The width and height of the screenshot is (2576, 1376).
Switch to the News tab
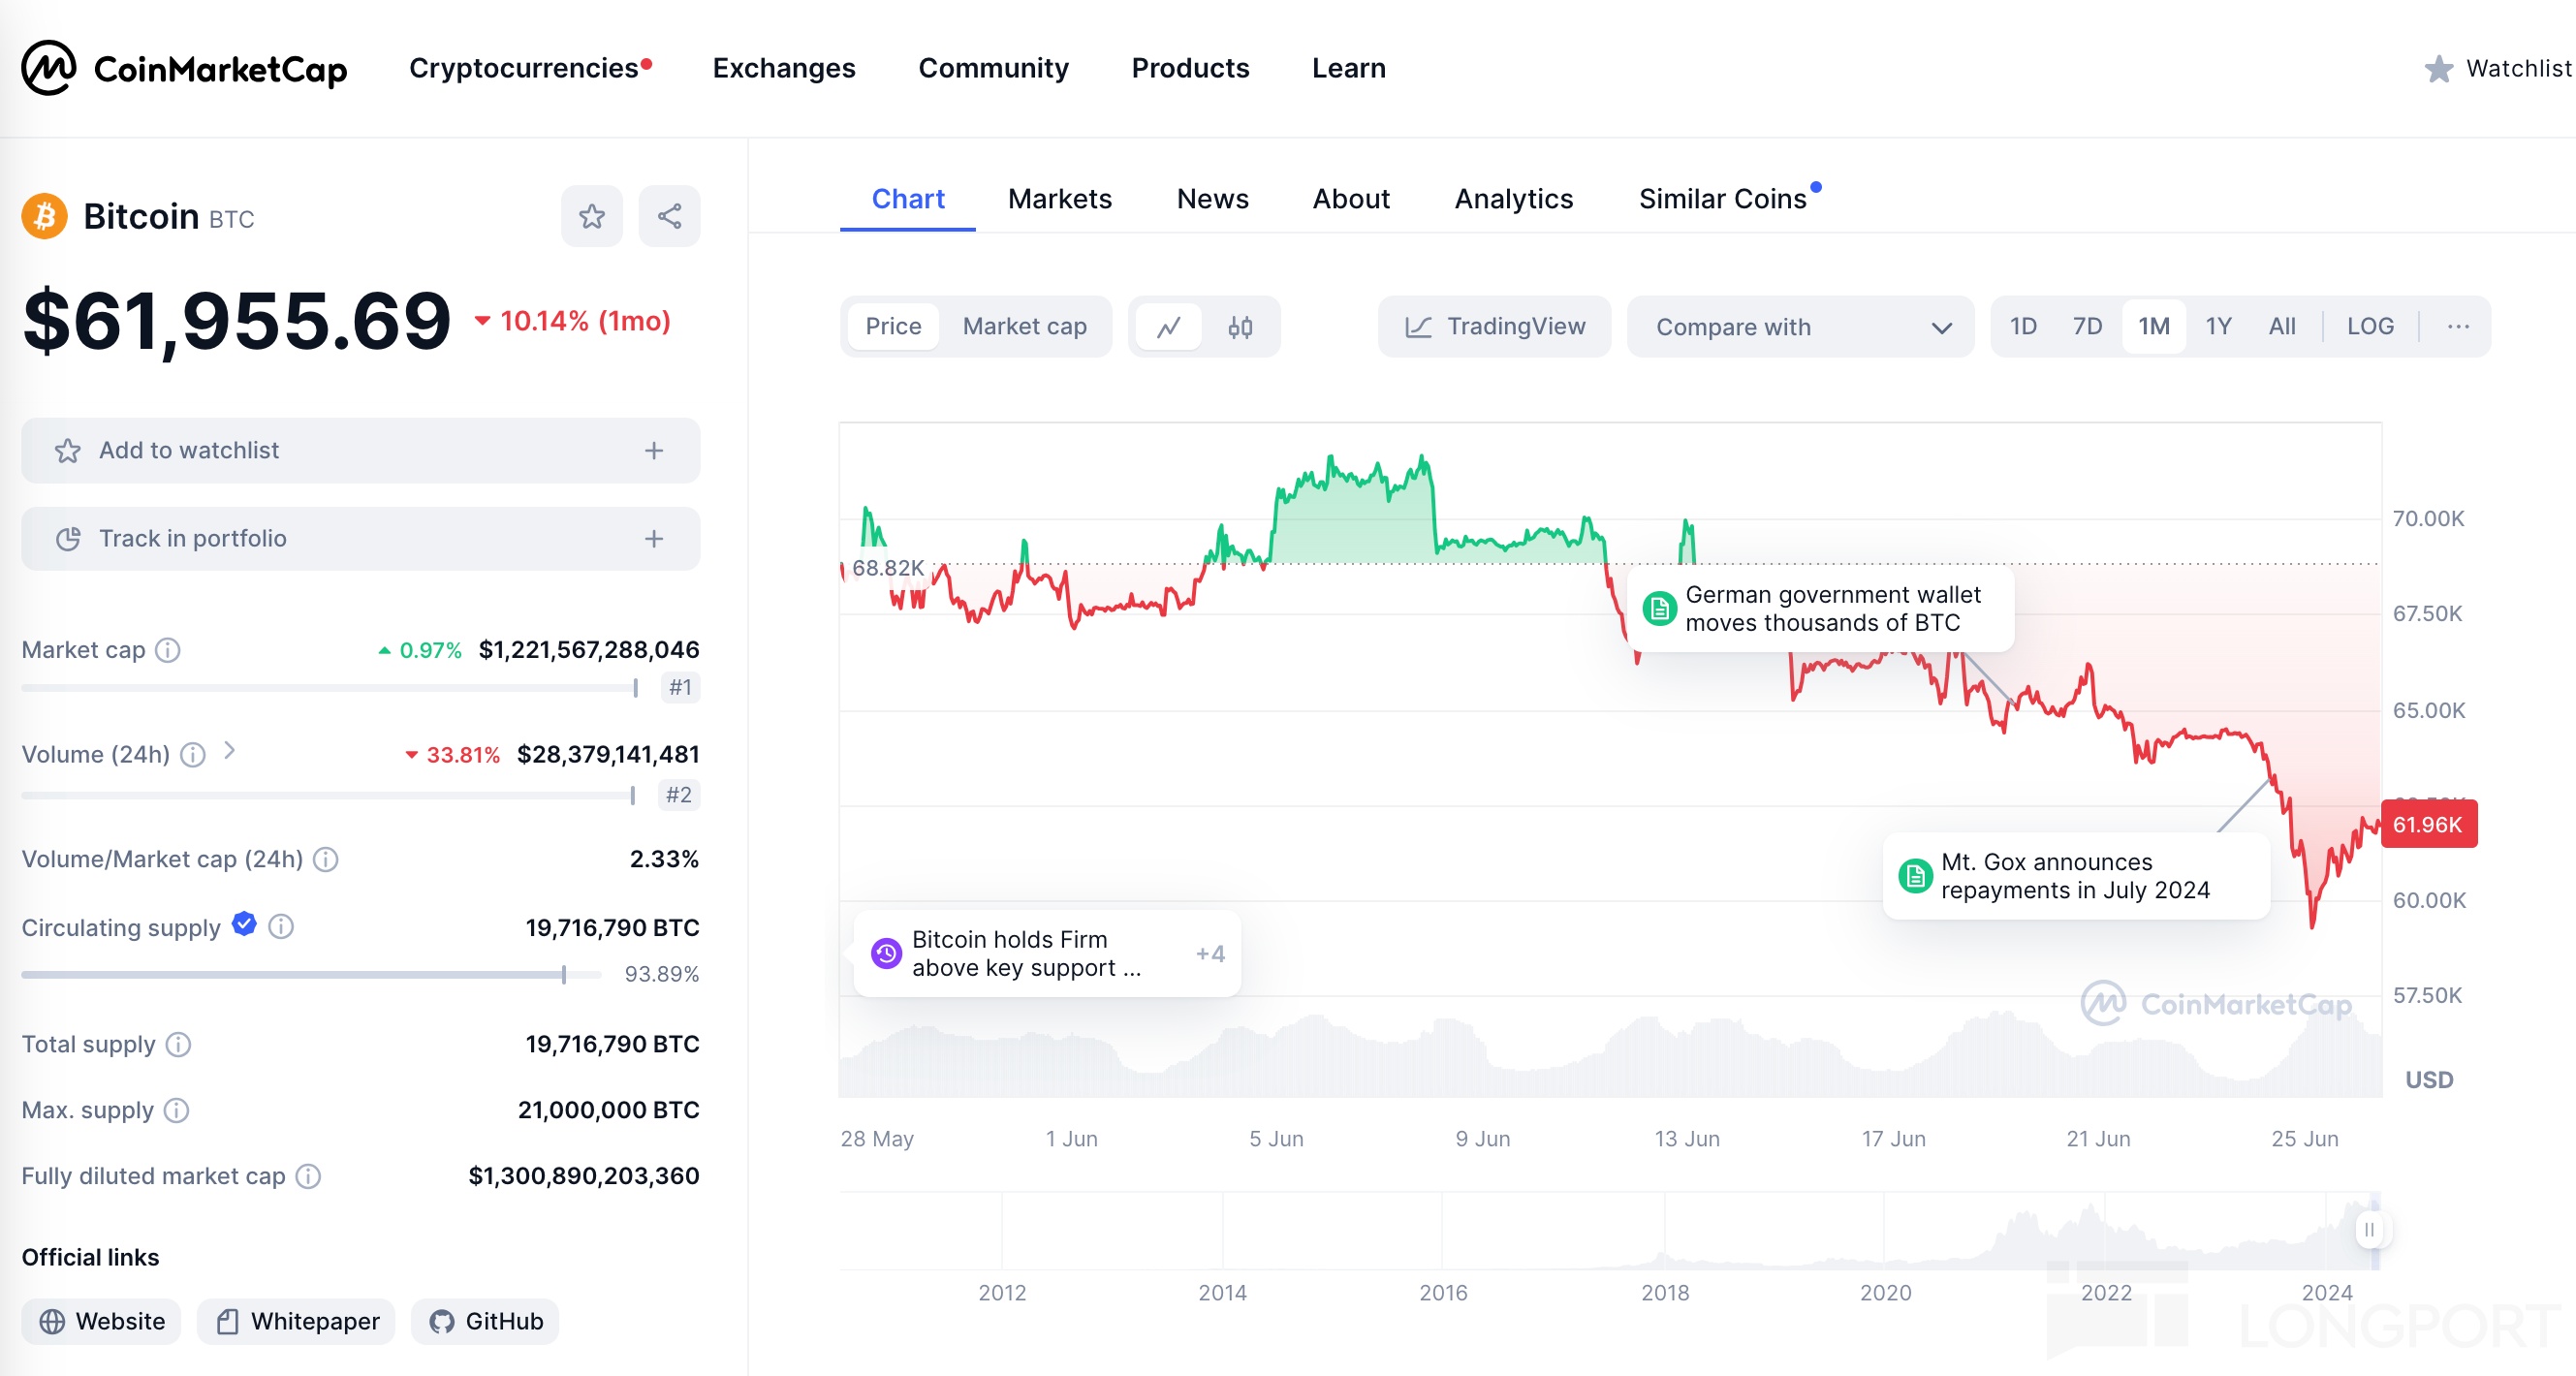[x=1212, y=200]
